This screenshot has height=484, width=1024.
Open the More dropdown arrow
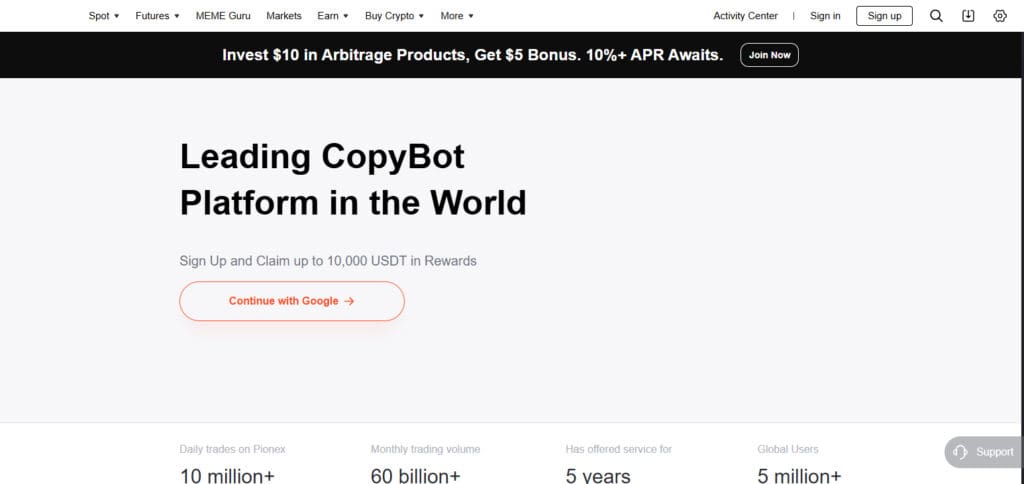point(471,16)
